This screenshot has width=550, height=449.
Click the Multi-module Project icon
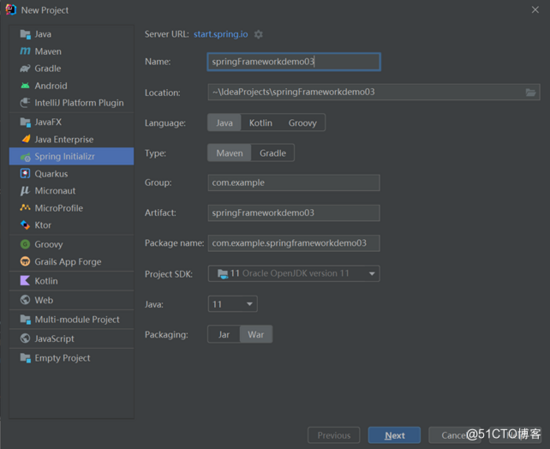25,319
